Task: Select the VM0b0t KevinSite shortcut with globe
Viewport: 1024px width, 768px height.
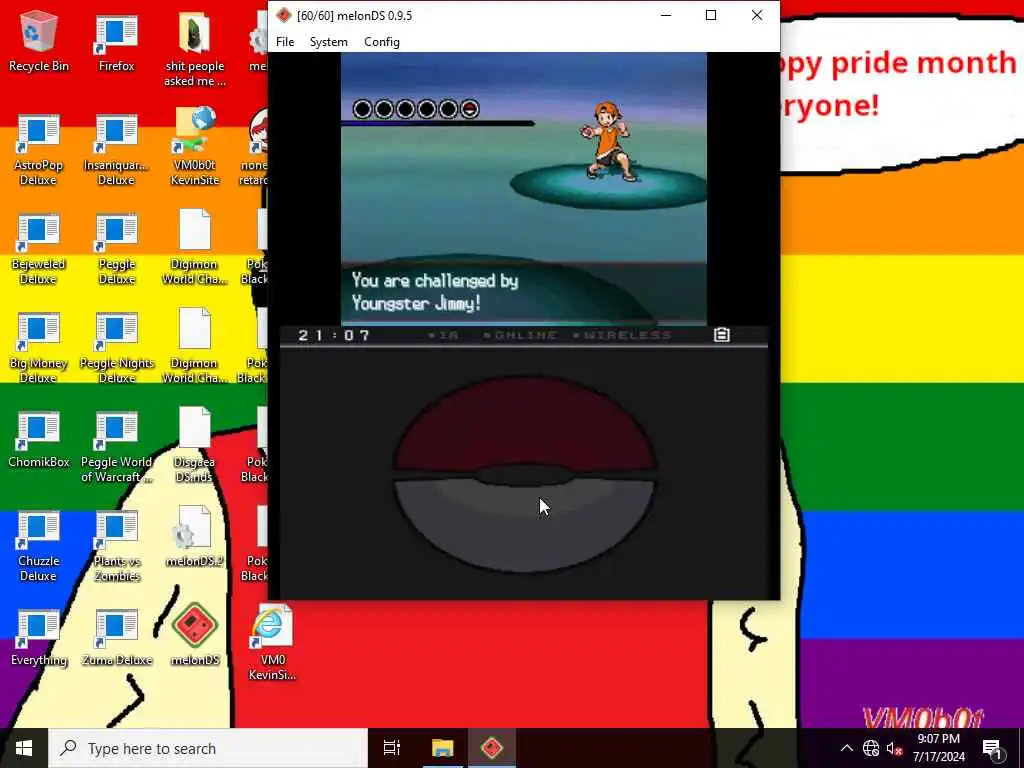Action: coord(195,148)
